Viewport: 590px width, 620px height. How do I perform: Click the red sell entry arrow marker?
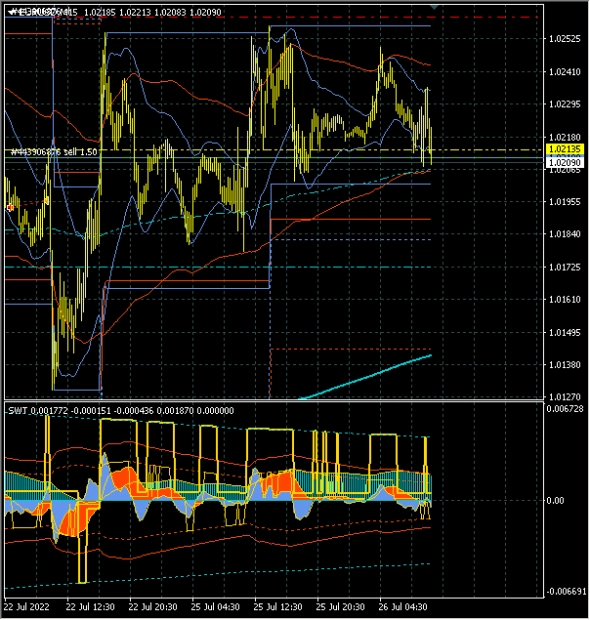(x=10, y=208)
